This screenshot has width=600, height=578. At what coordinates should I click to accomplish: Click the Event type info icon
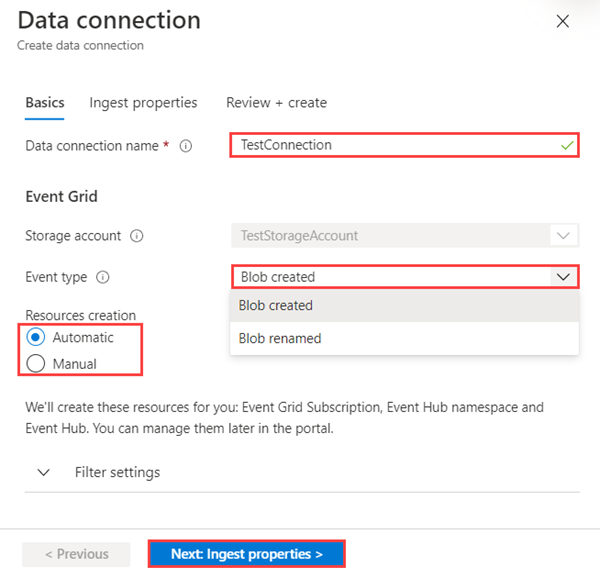(x=103, y=278)
